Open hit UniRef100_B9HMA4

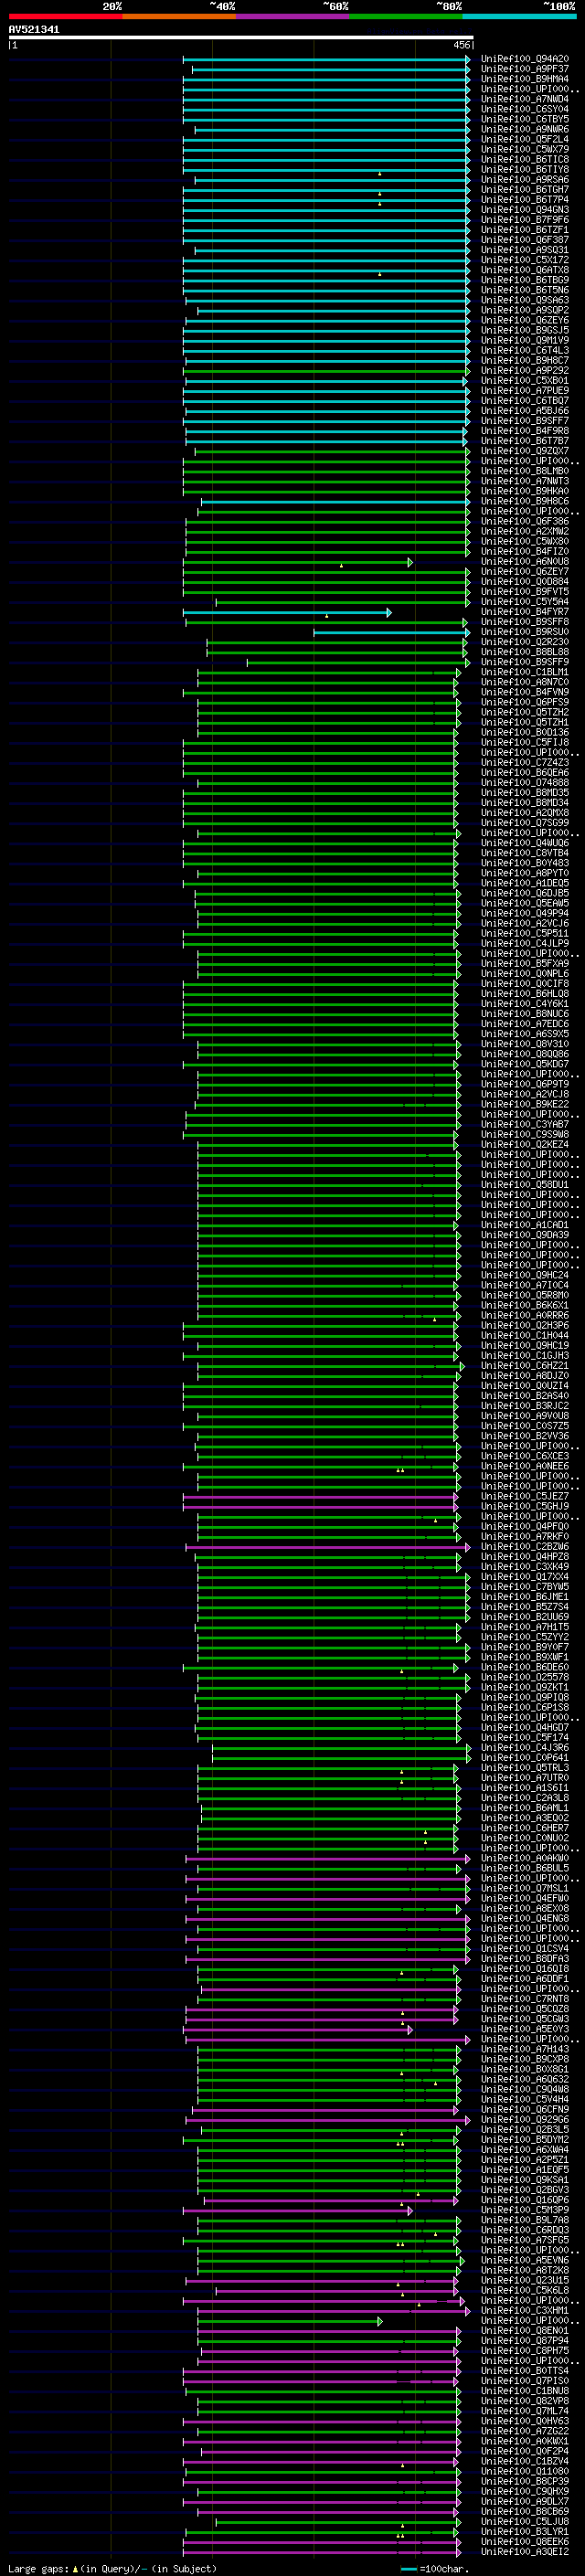tap(524, 79)
